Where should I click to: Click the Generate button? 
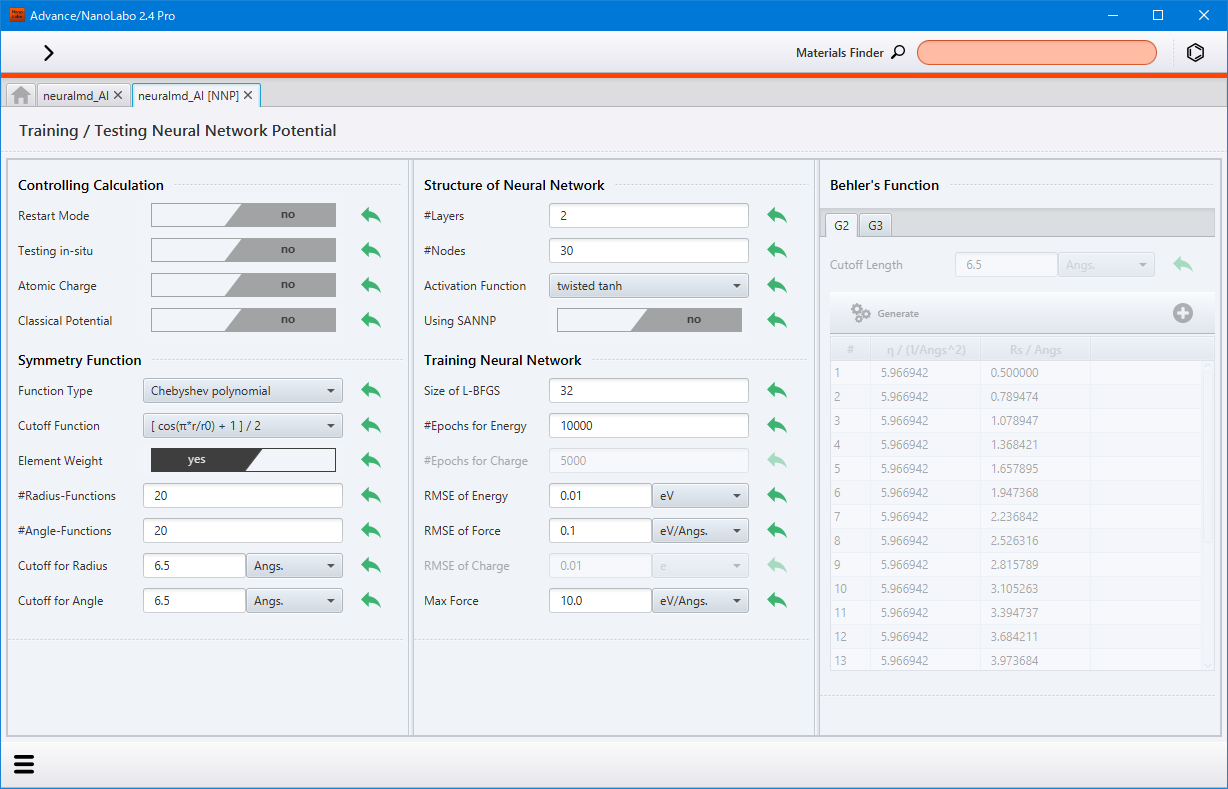pyautogui.click(x=885, y=313)
